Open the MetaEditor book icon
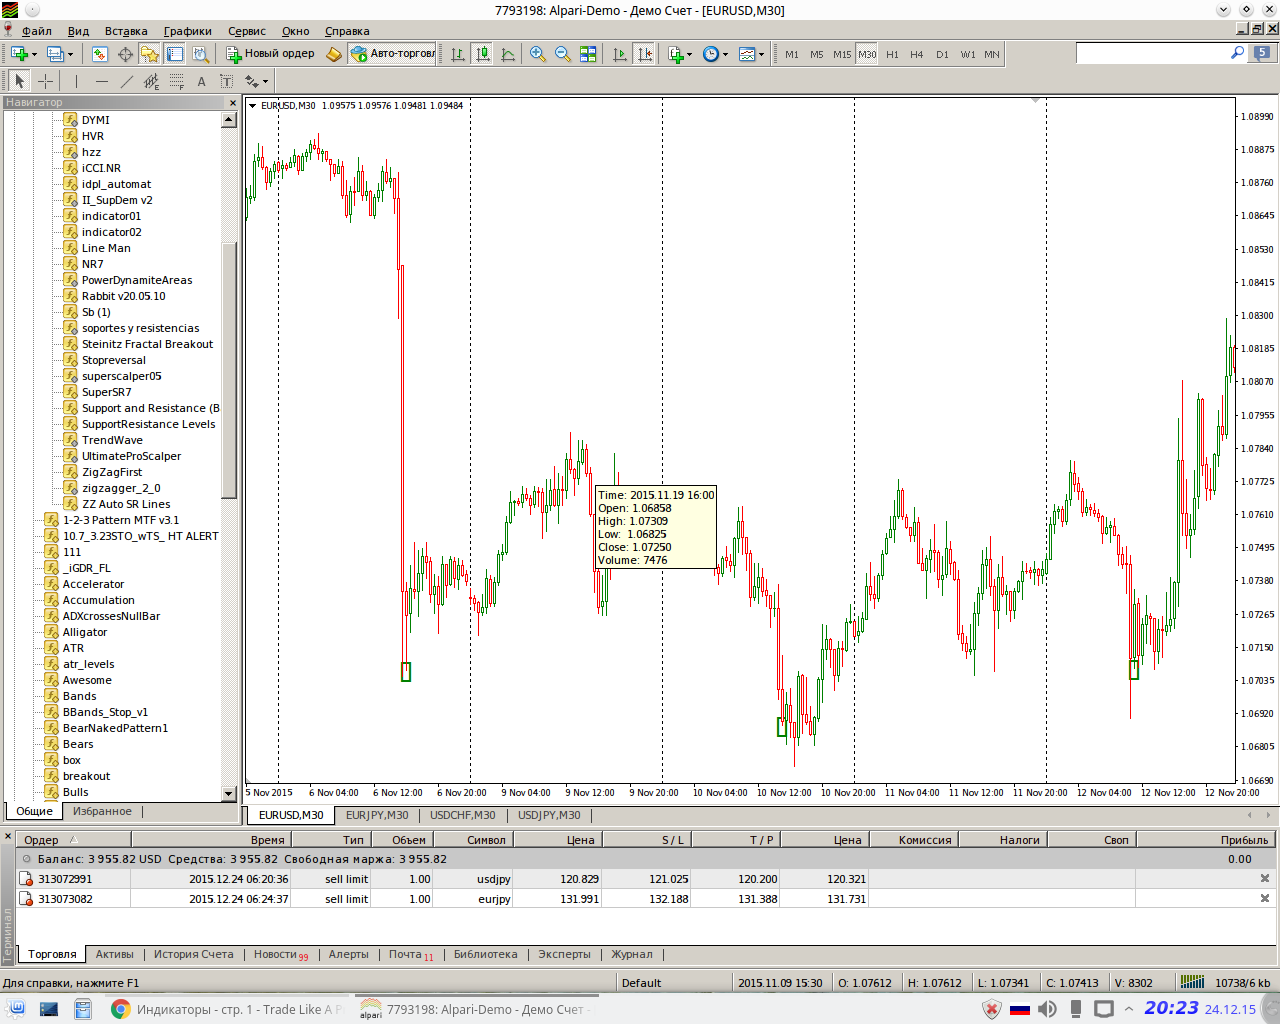The height and width of the screenshot is (1024, 1280). click(x=334, y=54)
